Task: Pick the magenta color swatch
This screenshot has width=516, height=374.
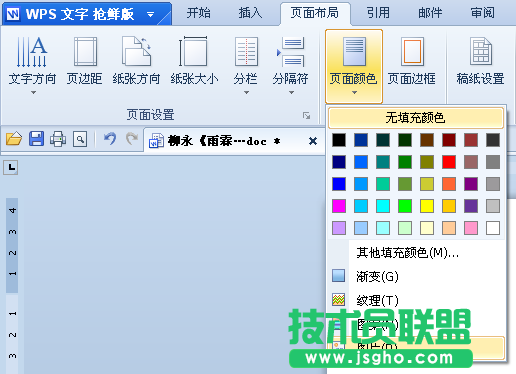Action: click(x=339, y=206)
